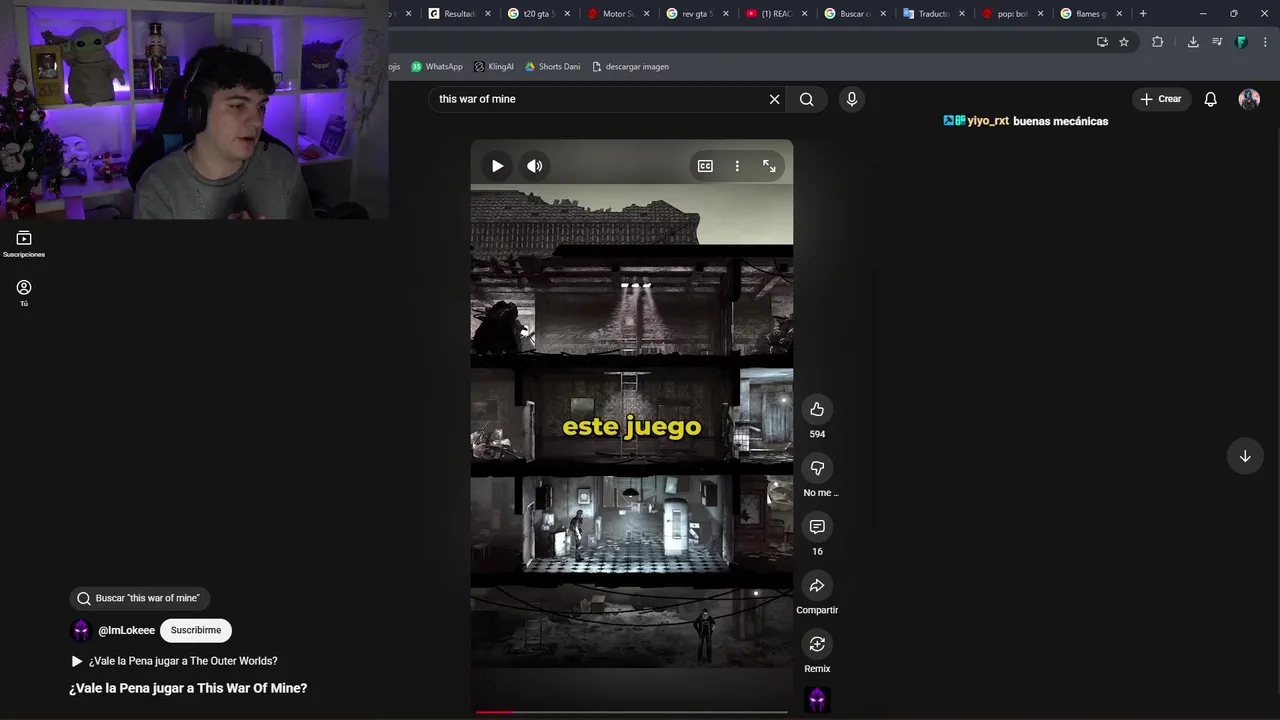Open YouTube notifications bell
Image resolution: width=1280 pixels, height=720 pixels.
(x=1210, y=99)
